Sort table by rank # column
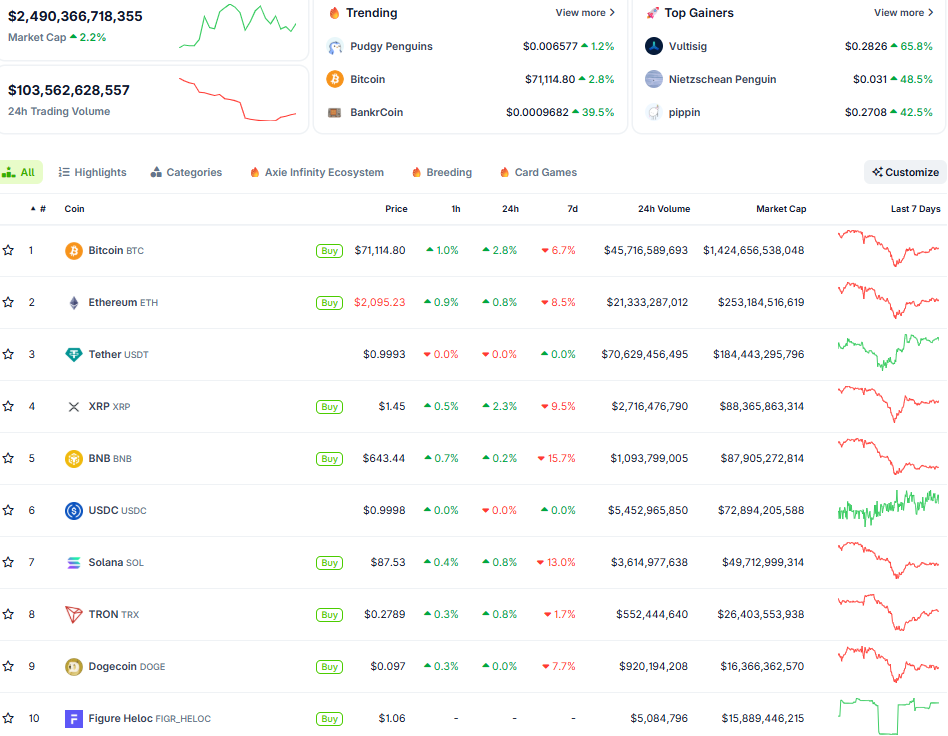 tap(42, 209)
